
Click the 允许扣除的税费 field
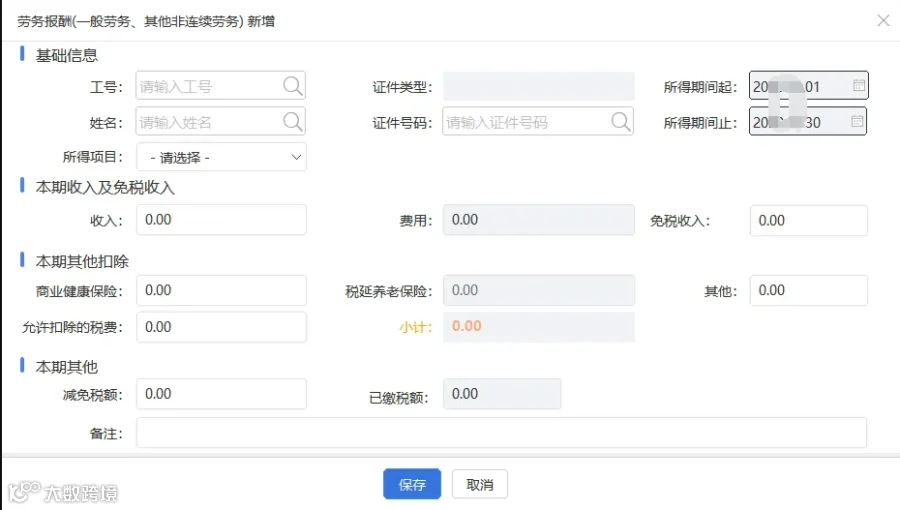pyautogui.click(x=221, y=327)
